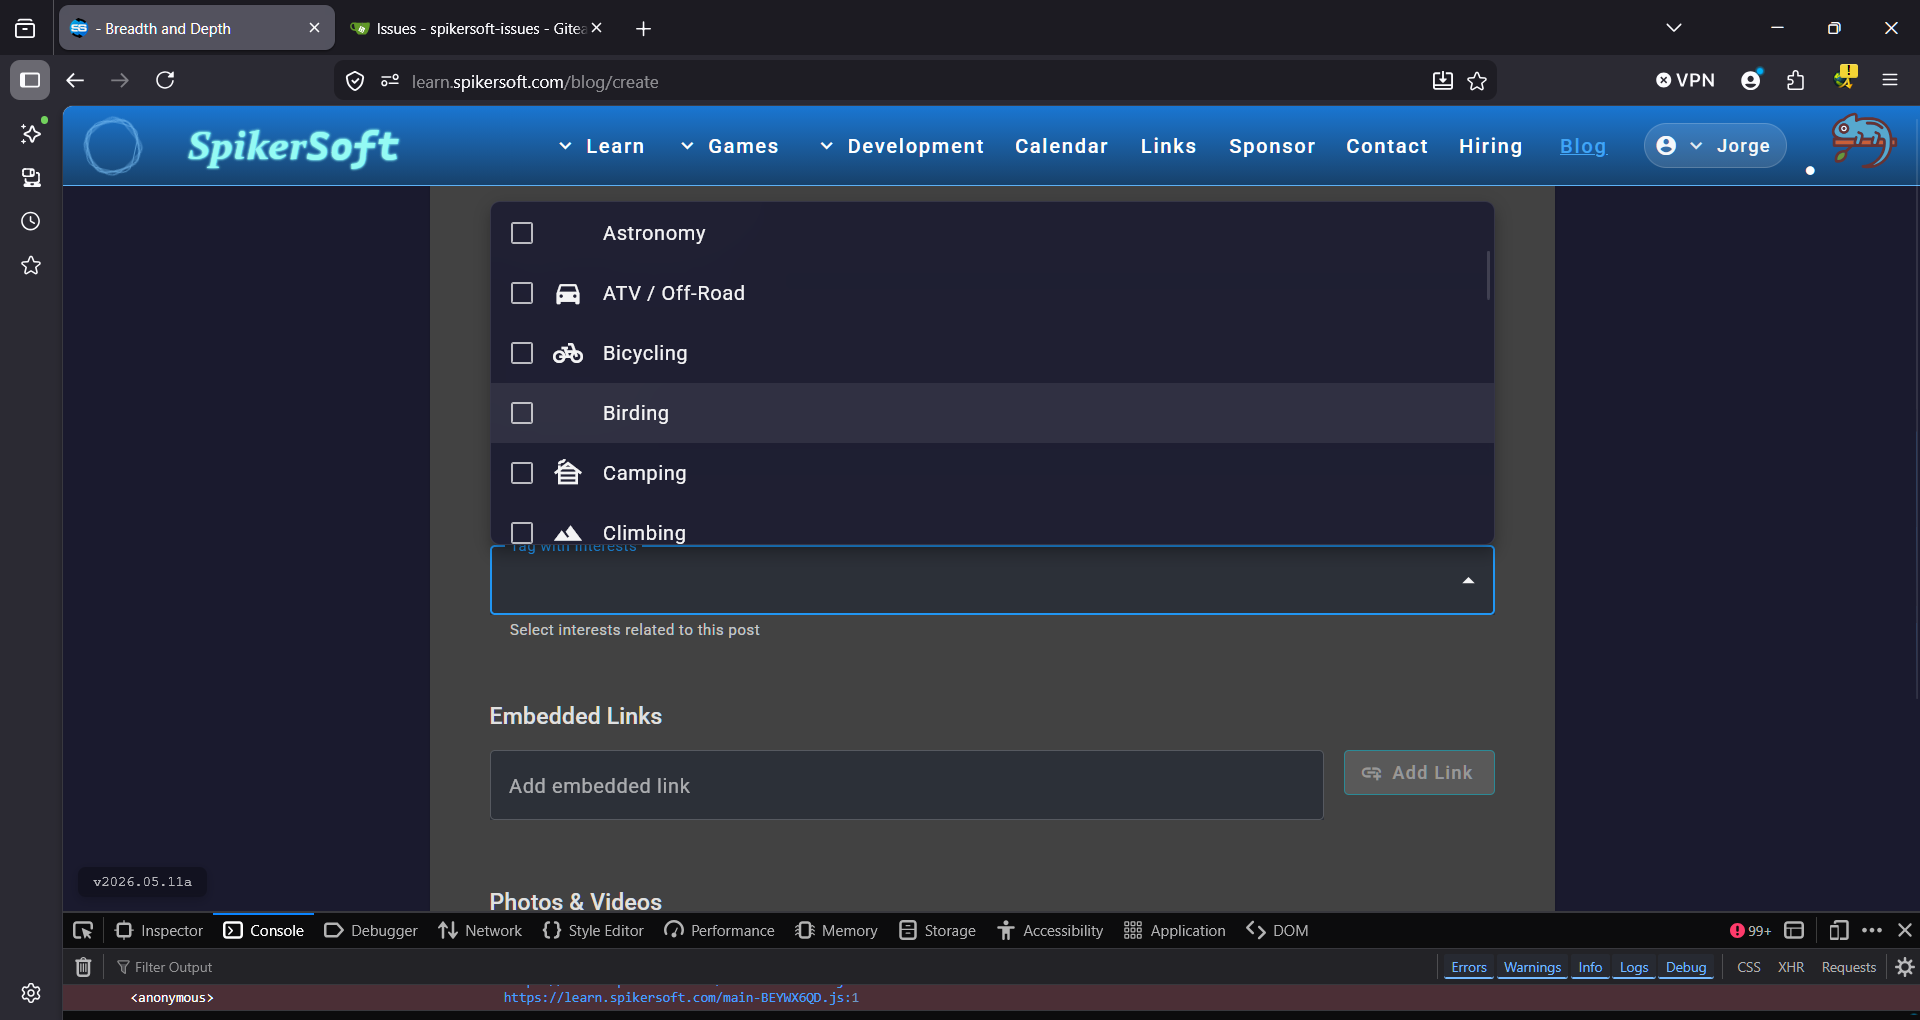The image size is (1920, 1020).
Task: Toggle the Logs console filter
Action: pos(1634,967)
